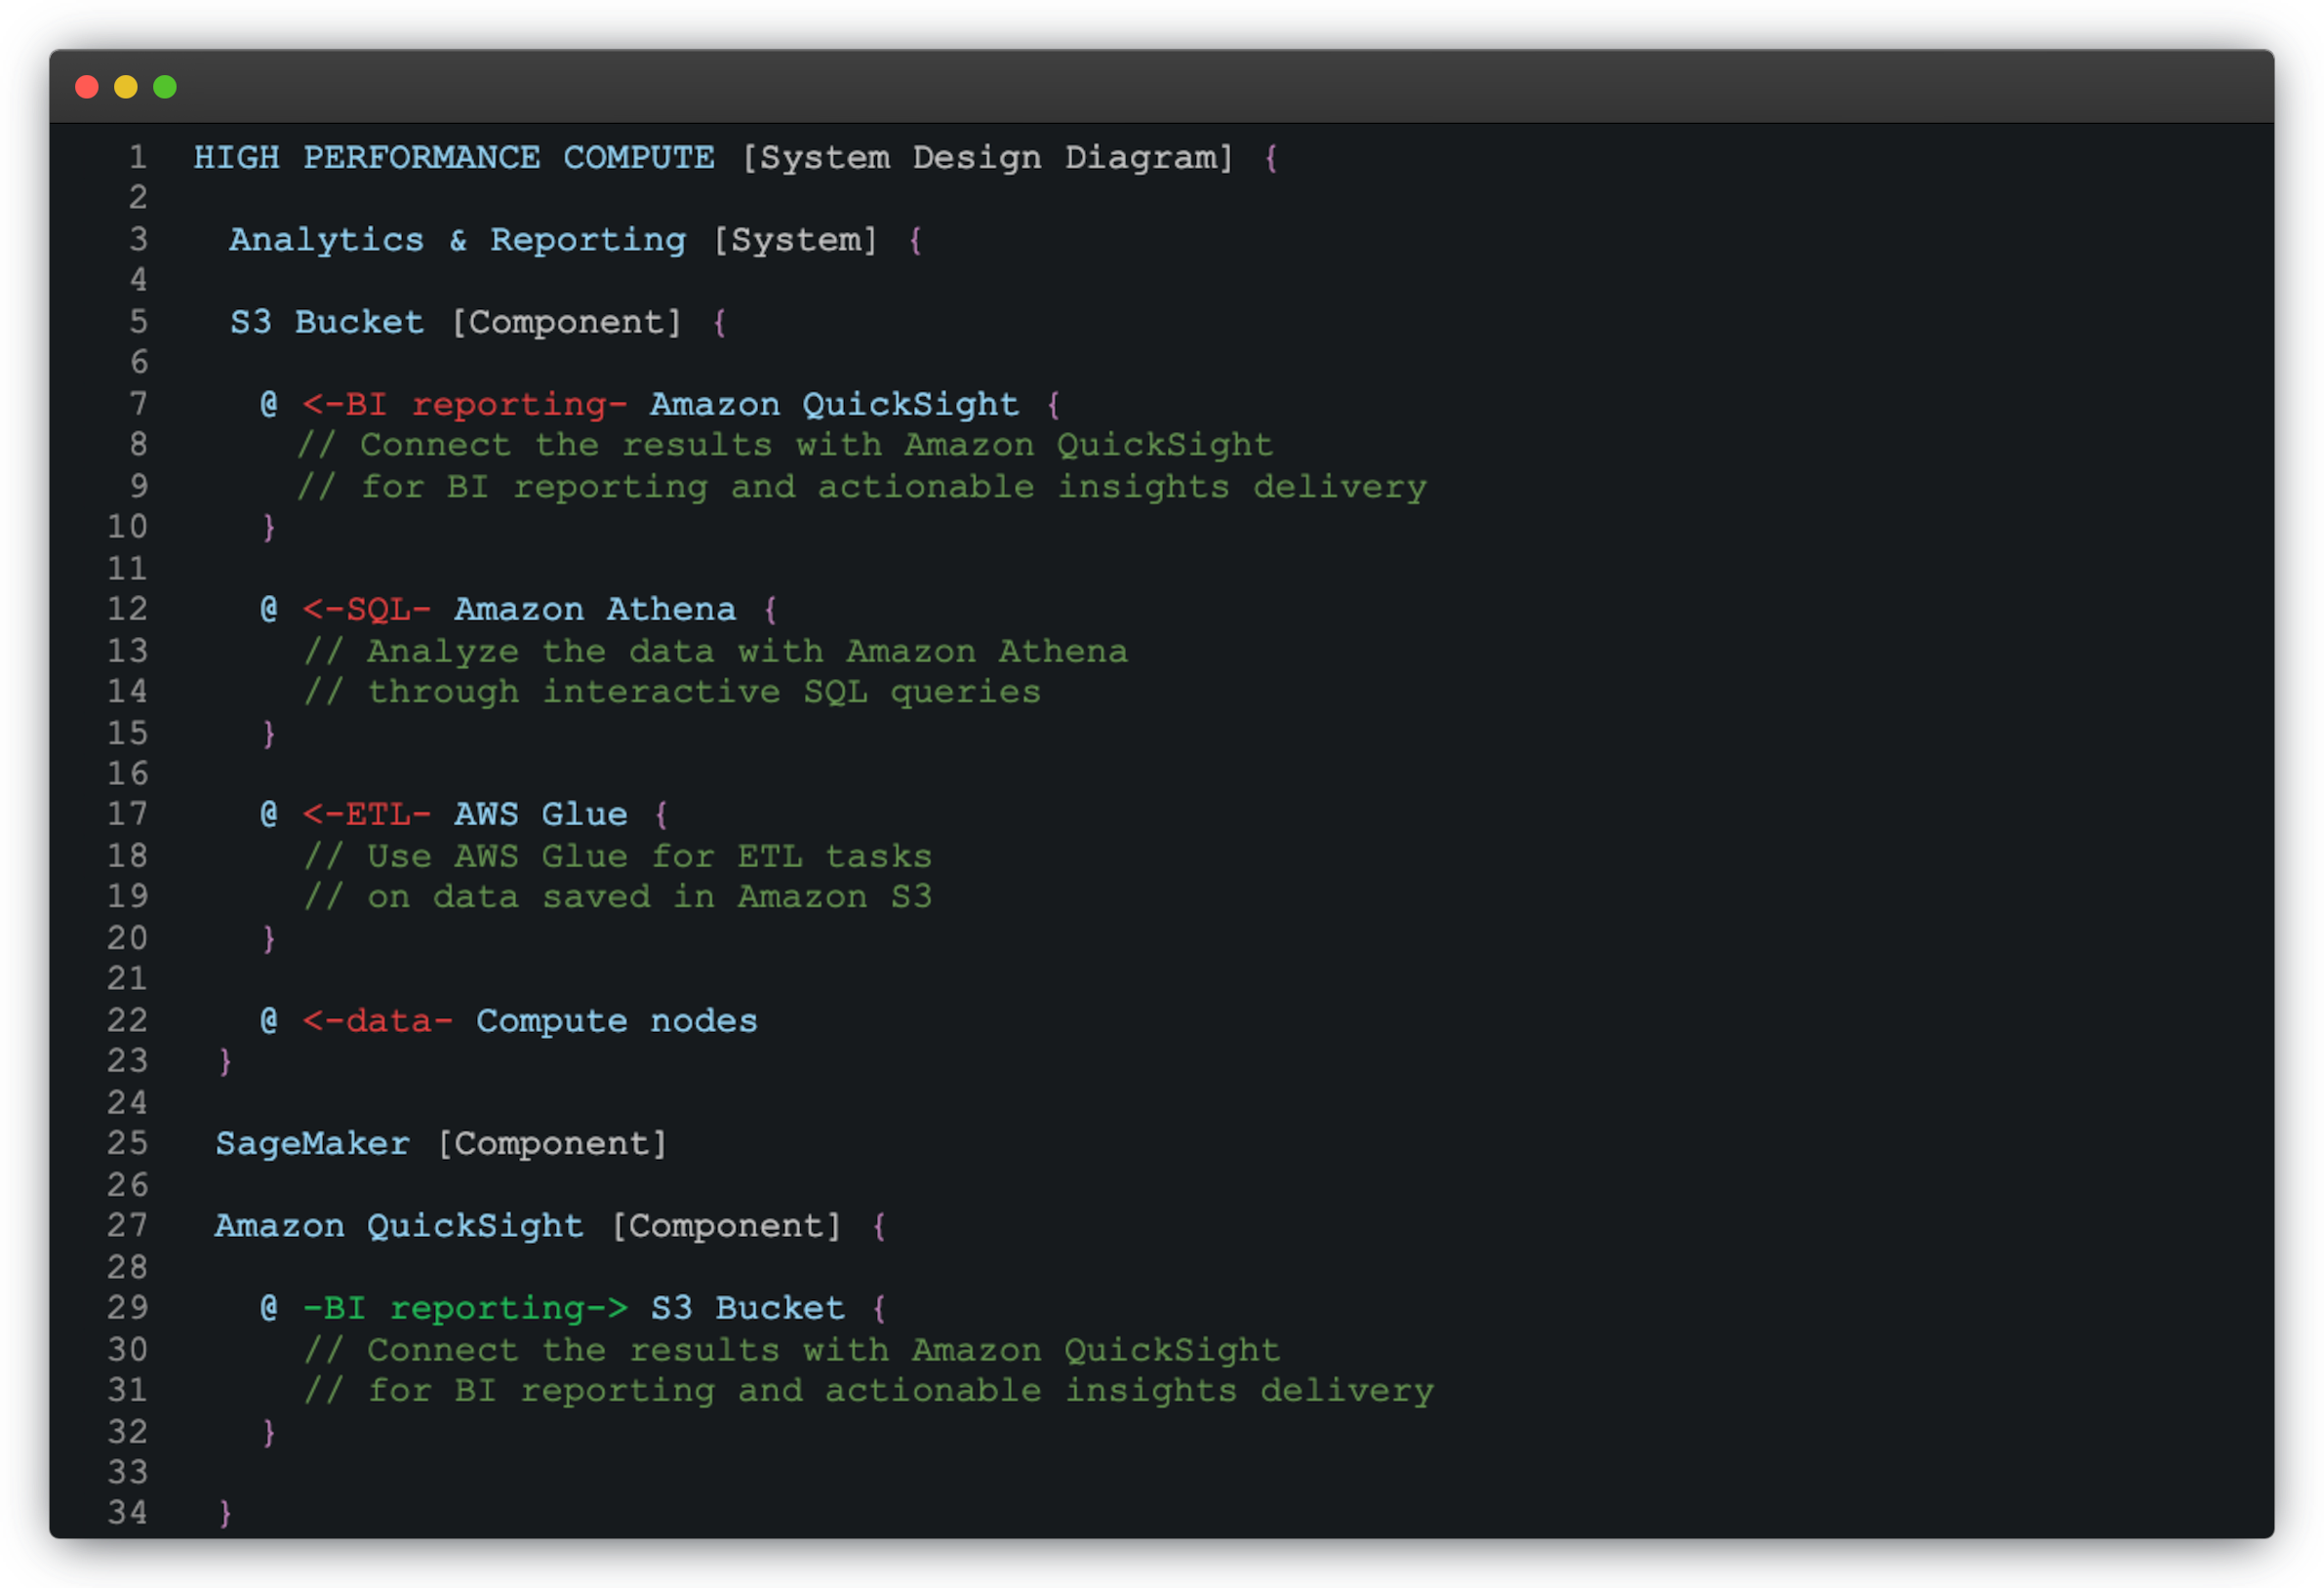Click the red close window button
Viewport: 2324px width, 1588px height.
(x=87, y=87)
